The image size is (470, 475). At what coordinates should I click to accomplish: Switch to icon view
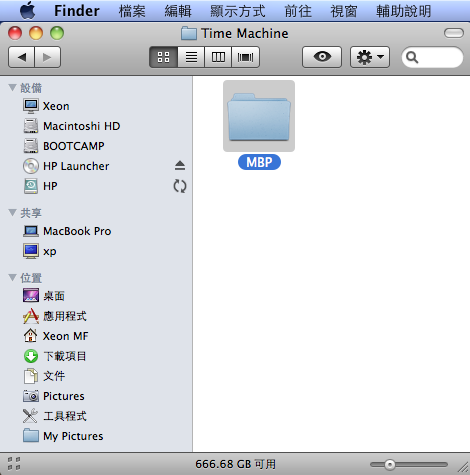[x=163, y=57]
